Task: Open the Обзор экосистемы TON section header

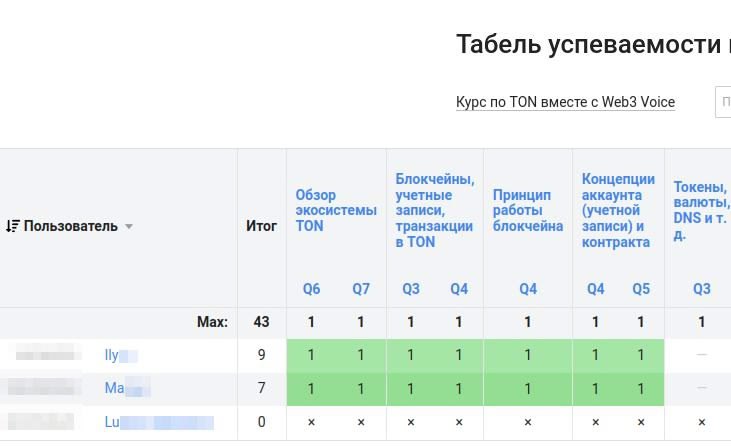Action: point(335,210)
